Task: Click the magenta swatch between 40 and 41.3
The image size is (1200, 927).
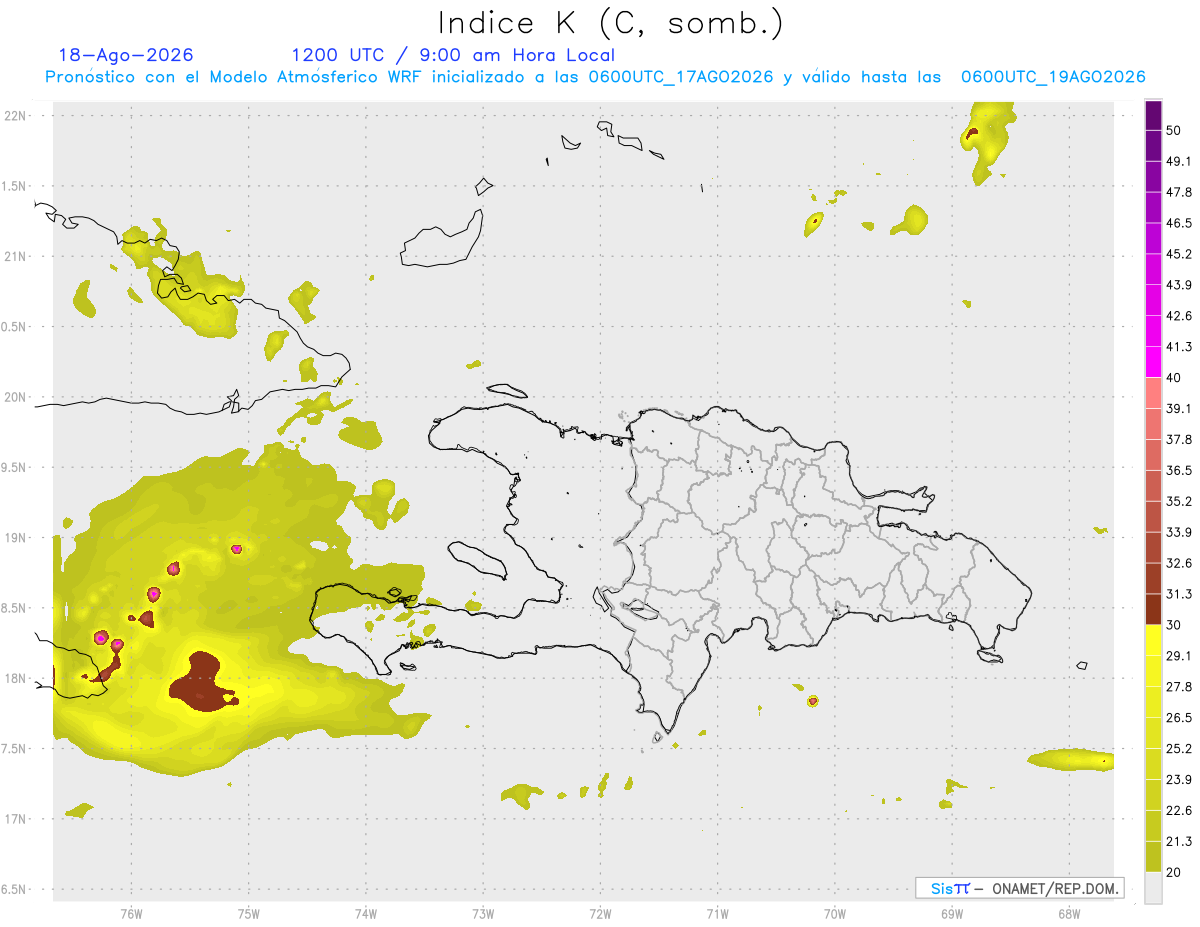Action: coord(1153,362)
